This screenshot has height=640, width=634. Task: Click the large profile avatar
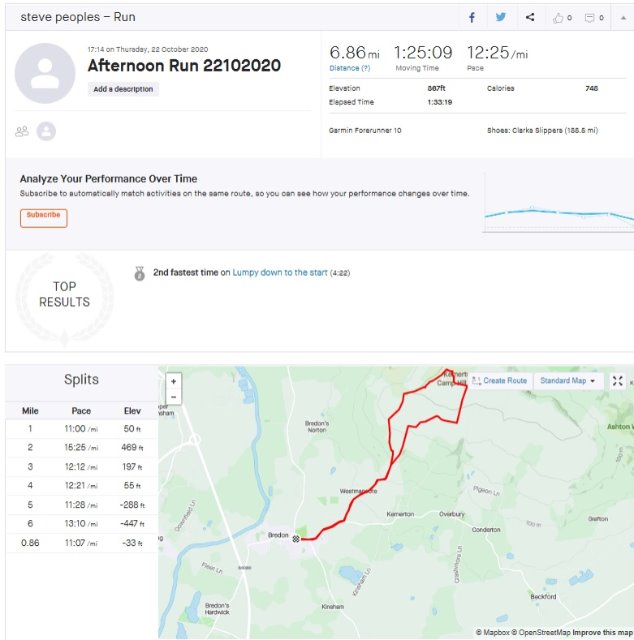[45, 73]
